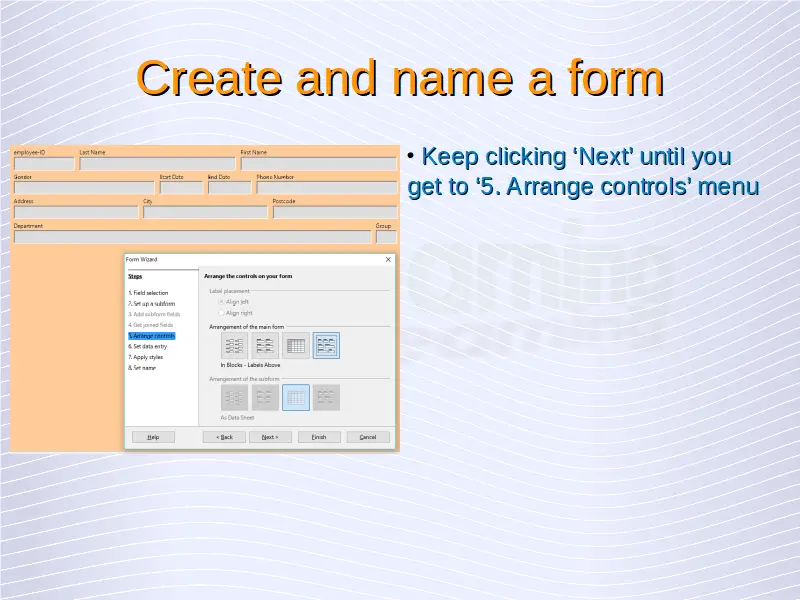The height and width of the screenshot is (600, 800).
Task: Close the Form Wizard window
Action: coord(388,260)
